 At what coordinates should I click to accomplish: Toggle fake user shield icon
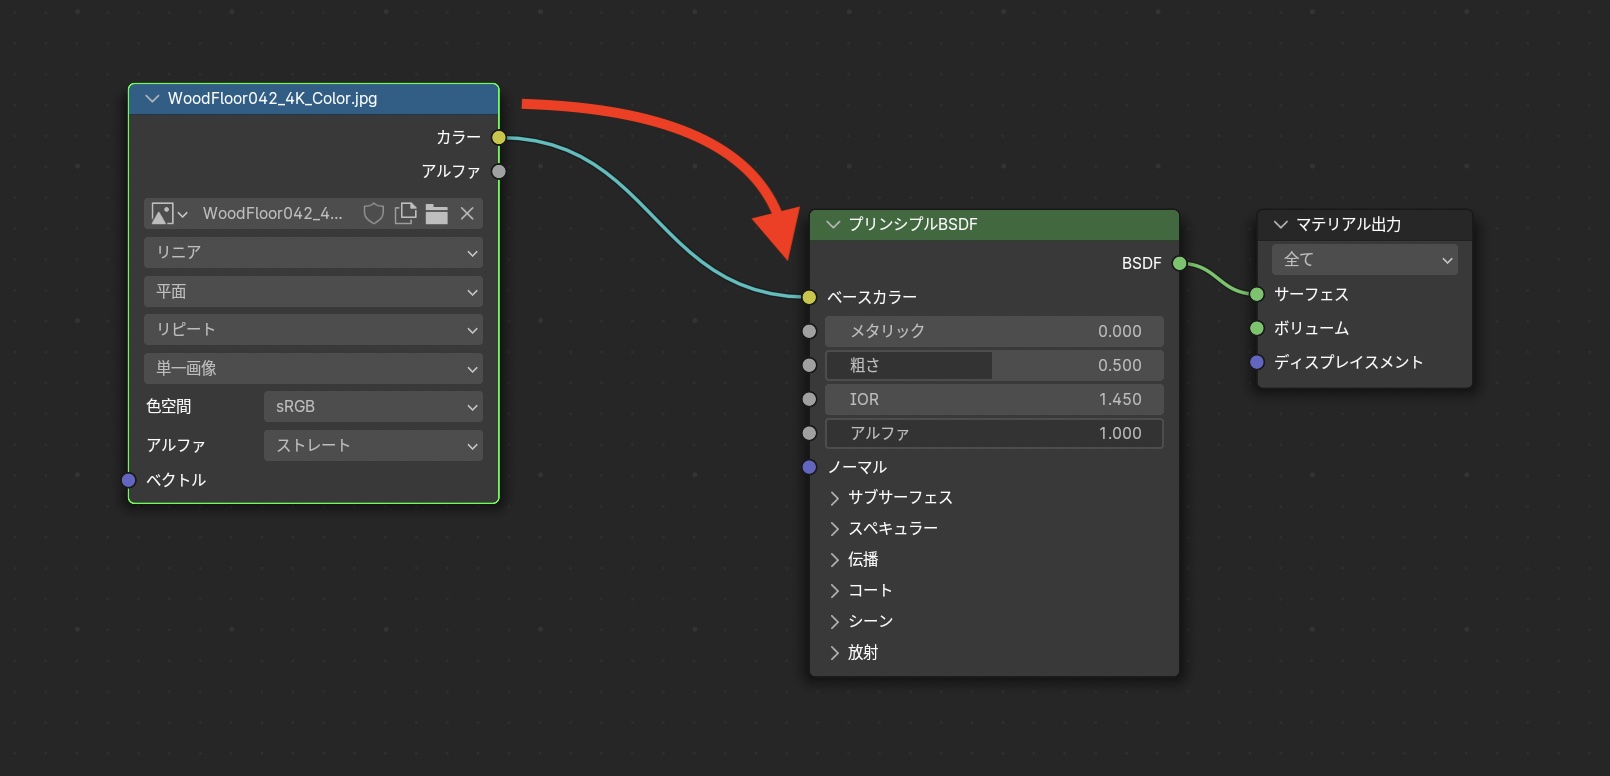[373, 214]
